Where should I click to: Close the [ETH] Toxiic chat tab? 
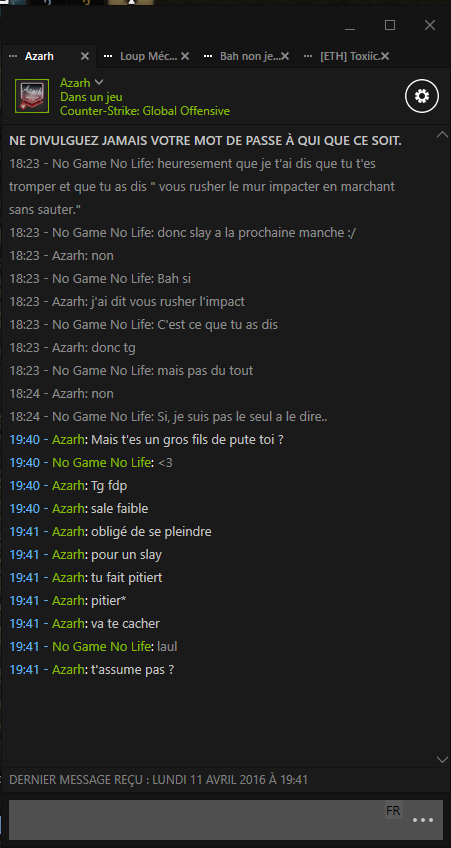tap(385, 56)
